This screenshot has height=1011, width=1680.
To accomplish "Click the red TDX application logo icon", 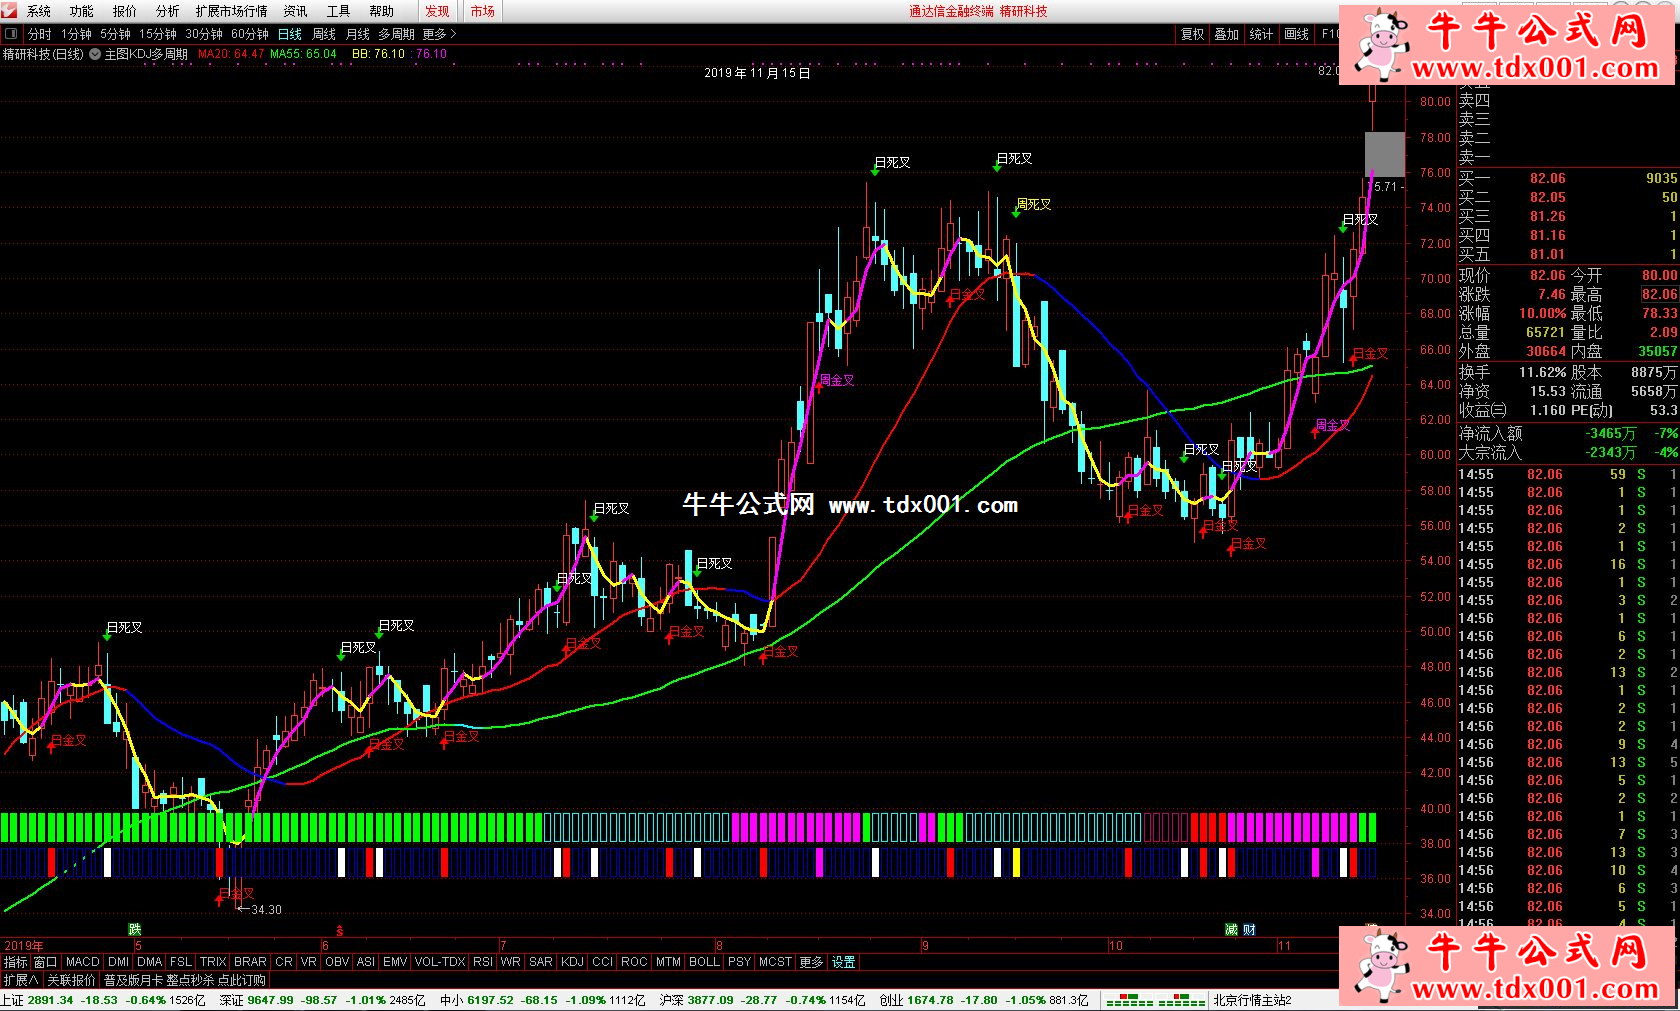I will point(11,11).
